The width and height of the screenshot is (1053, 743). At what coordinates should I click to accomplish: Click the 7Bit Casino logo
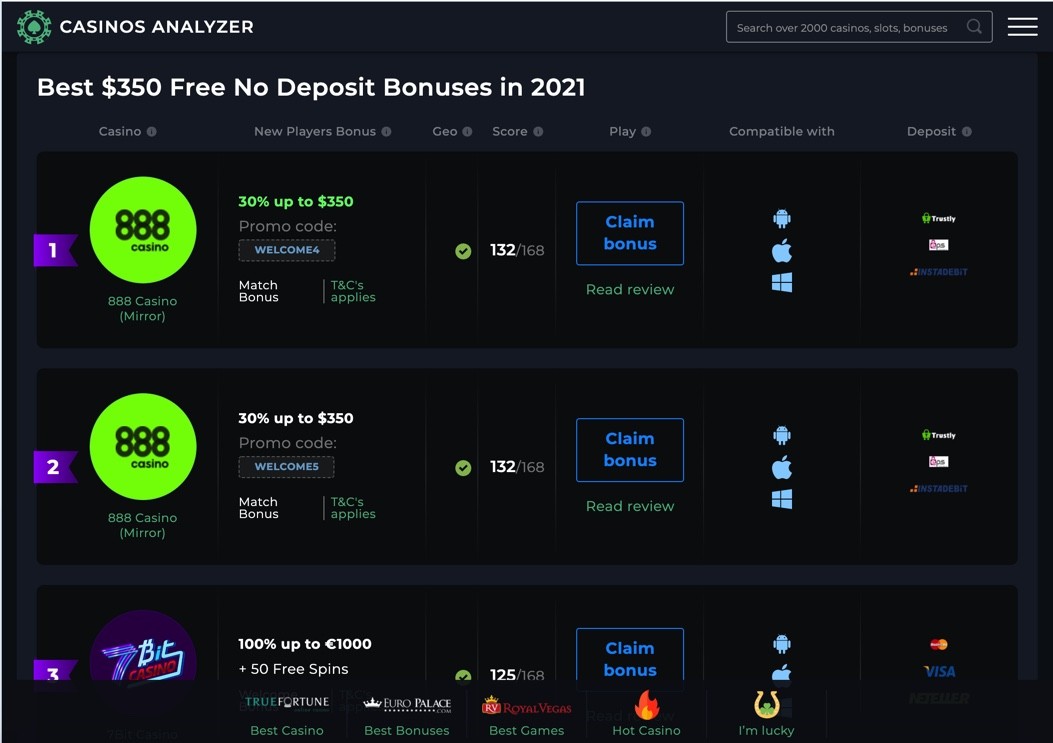point(143,646)
